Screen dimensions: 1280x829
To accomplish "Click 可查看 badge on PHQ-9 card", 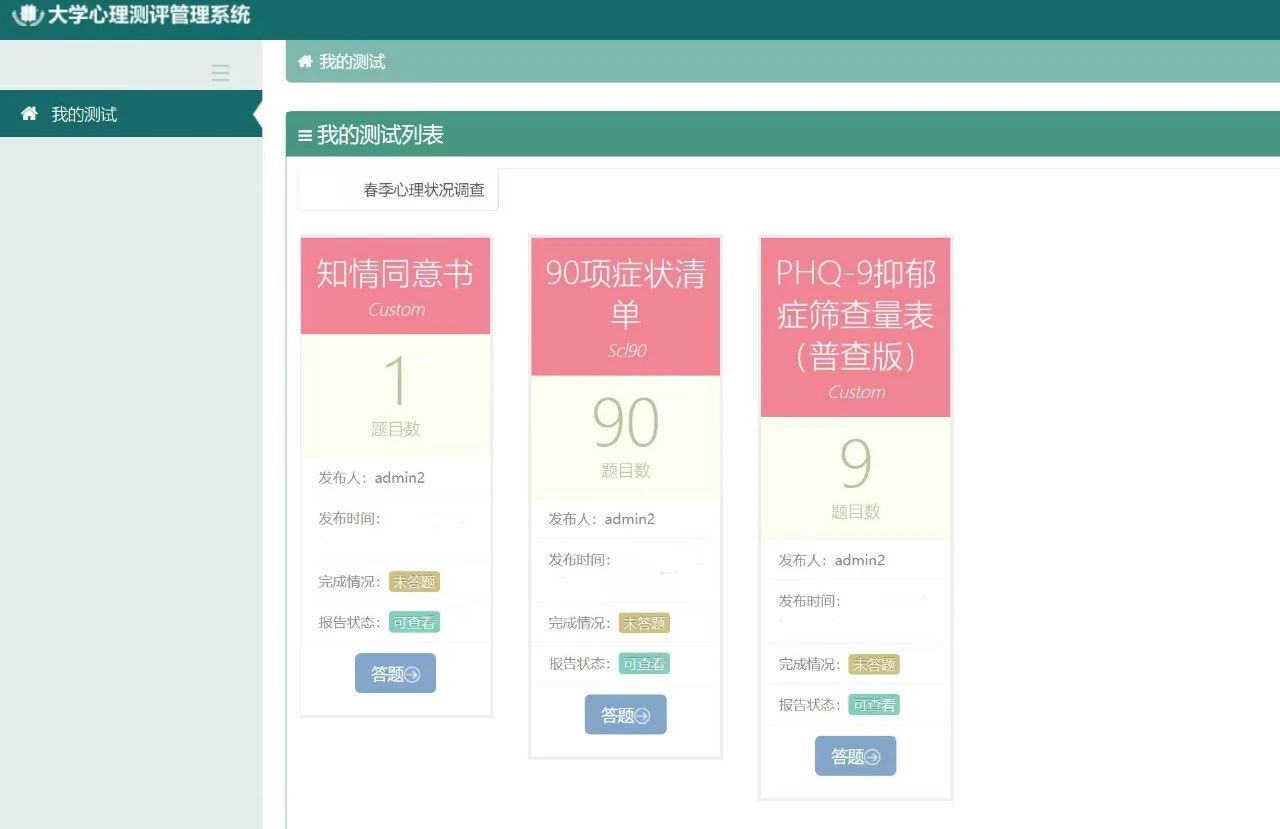I will 874,705.
